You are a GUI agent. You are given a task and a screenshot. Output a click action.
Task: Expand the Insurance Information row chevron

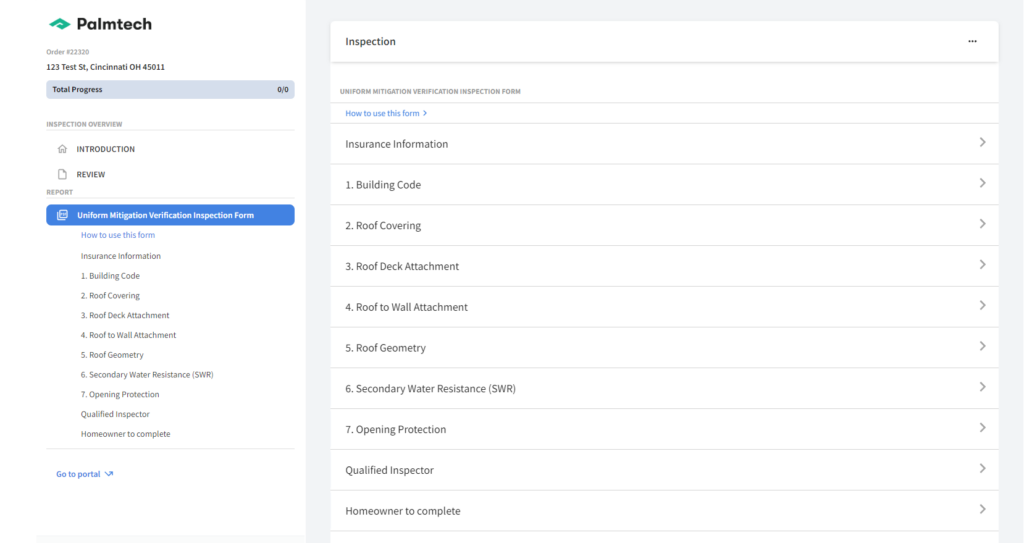(982, 142)
